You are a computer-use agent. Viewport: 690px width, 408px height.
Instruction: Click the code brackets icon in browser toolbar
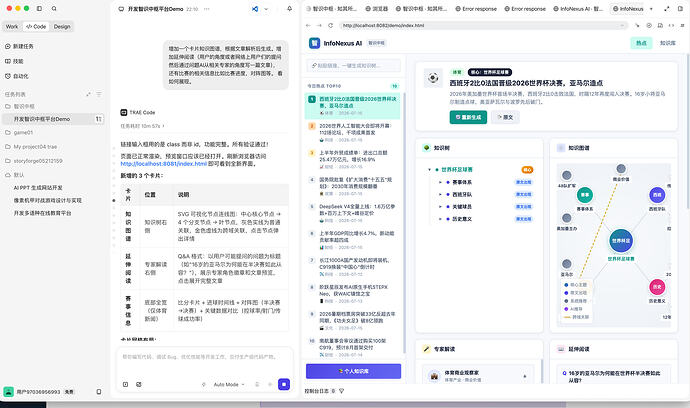pyautogui.click(x=671, y=26)
